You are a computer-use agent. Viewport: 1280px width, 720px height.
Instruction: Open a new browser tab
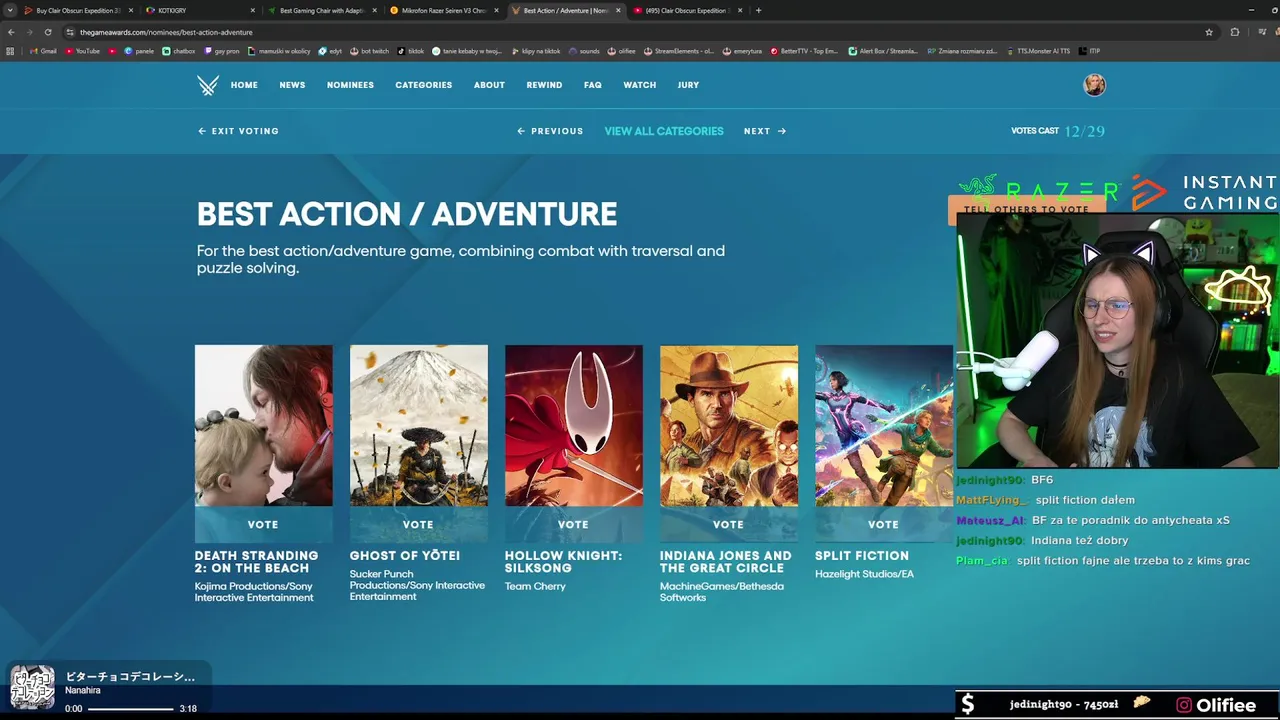(x=758, y=10)
